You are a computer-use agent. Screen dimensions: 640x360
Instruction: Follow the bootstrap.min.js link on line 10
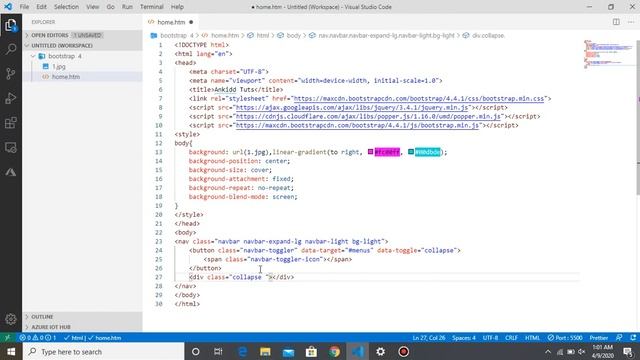point(357,125)
